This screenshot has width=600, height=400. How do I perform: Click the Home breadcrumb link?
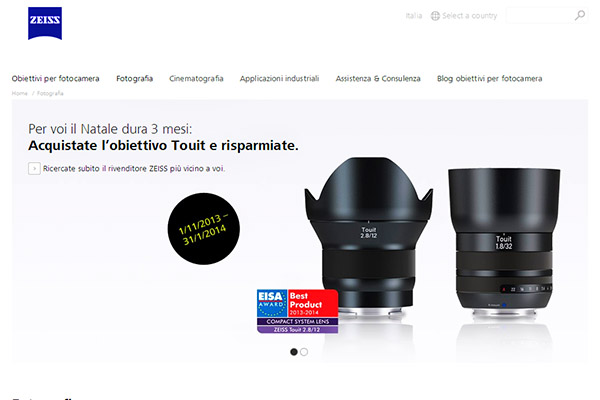click(20, 93)
